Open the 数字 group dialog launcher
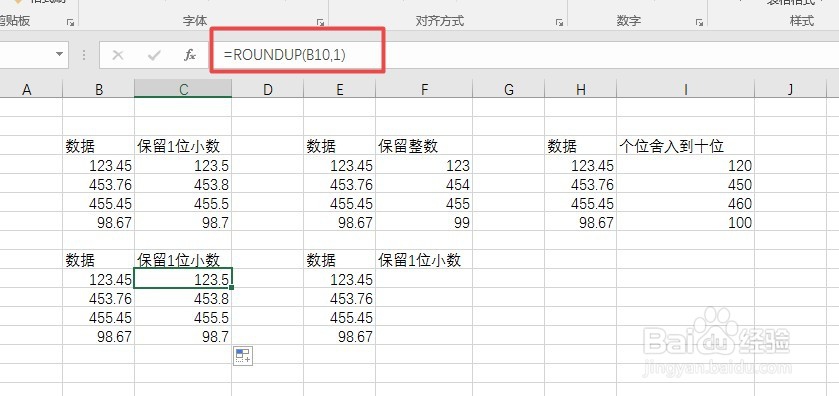The image size is (839, 396). pyautogui.click(x=699, y=22)
